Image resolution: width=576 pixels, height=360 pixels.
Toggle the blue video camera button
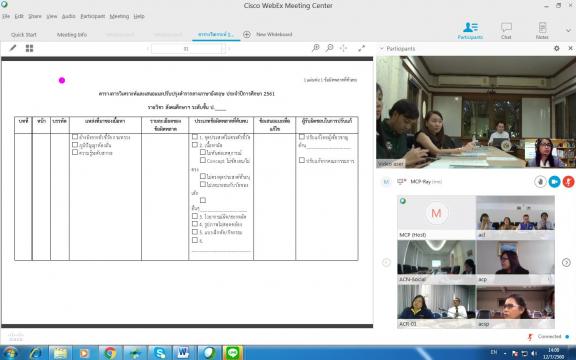coord(554,182)
